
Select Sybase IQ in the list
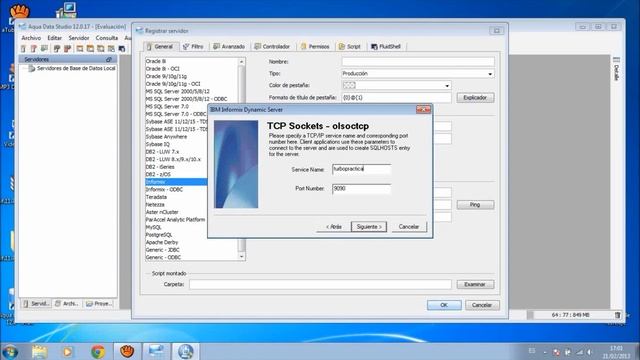coord(158,144)
